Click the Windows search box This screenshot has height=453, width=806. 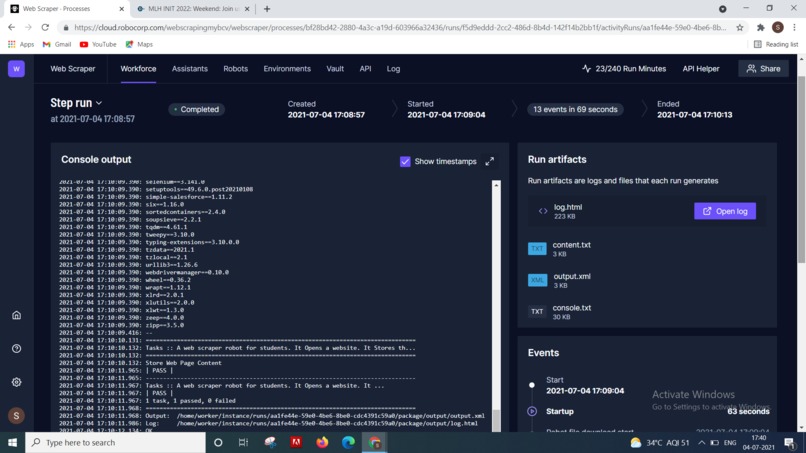pyautogui.click(x=115, y=442)
